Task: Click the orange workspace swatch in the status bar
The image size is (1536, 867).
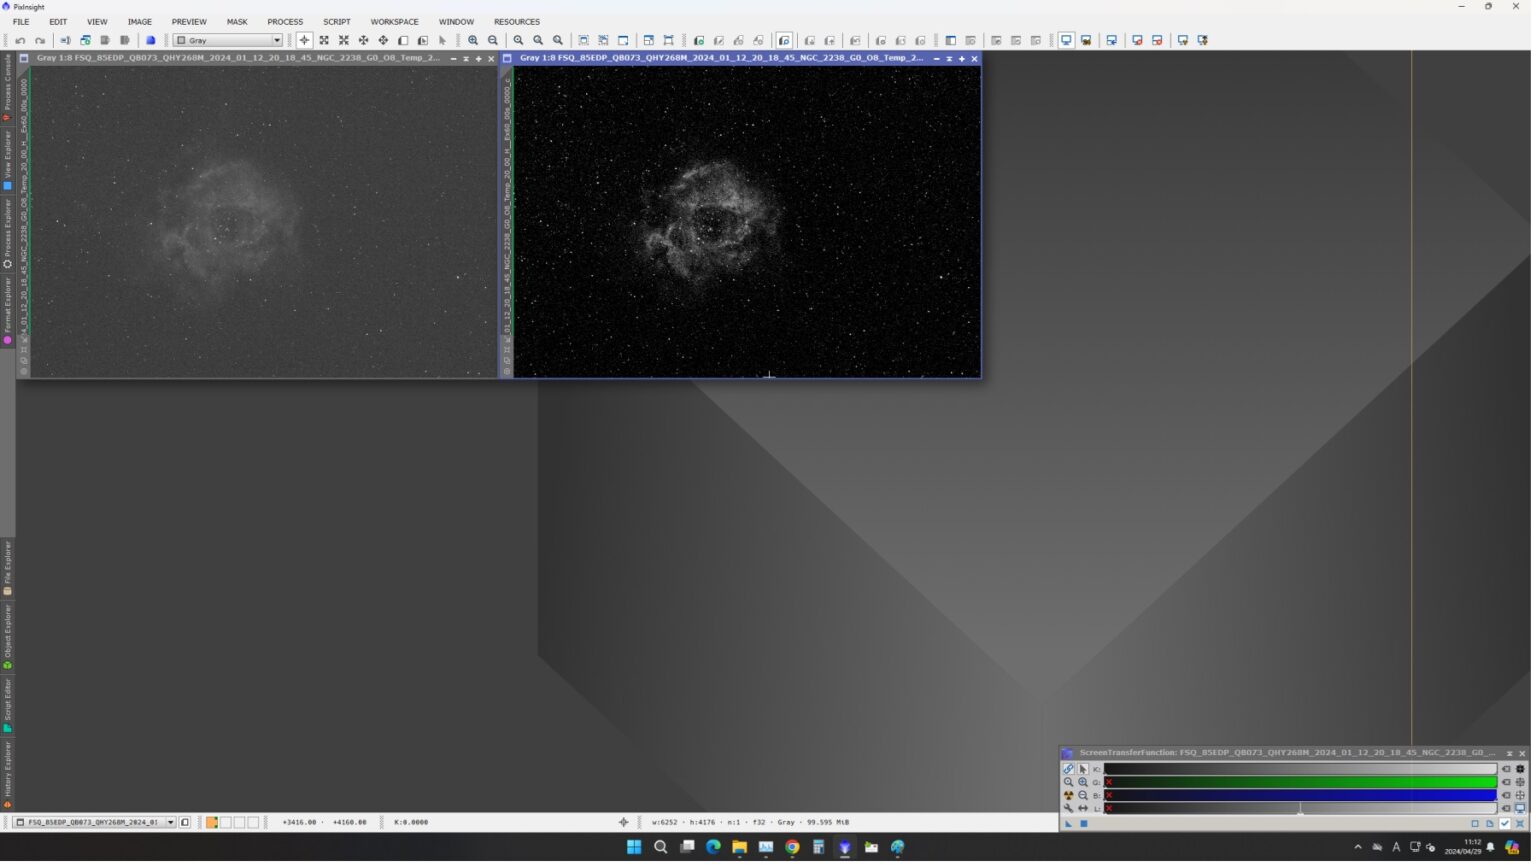Action: [x=211, y=821]
